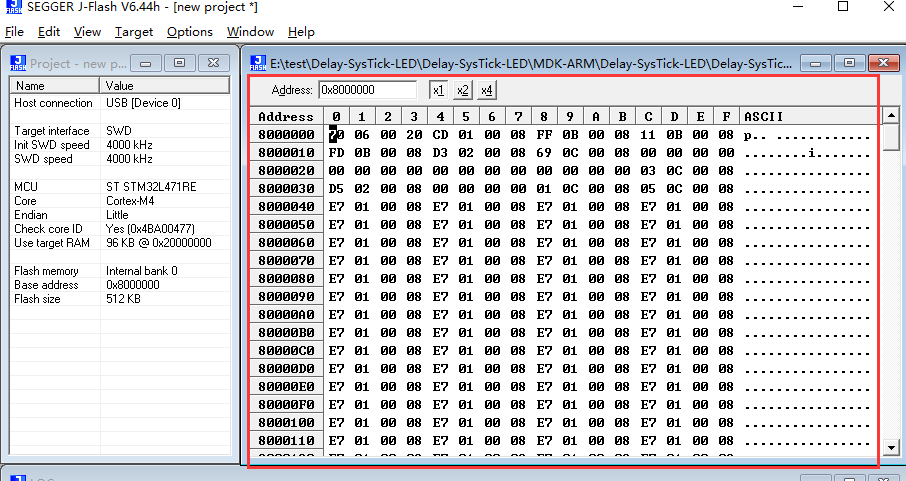Click the column F header in hex view

click(726, 116)
